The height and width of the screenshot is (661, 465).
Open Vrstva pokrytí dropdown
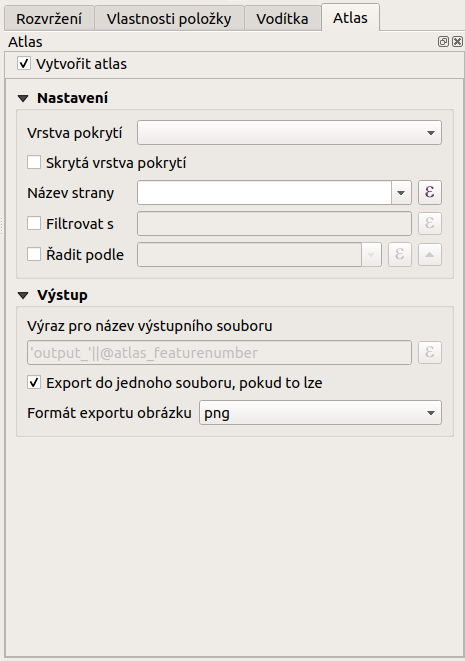click(289, 133)
